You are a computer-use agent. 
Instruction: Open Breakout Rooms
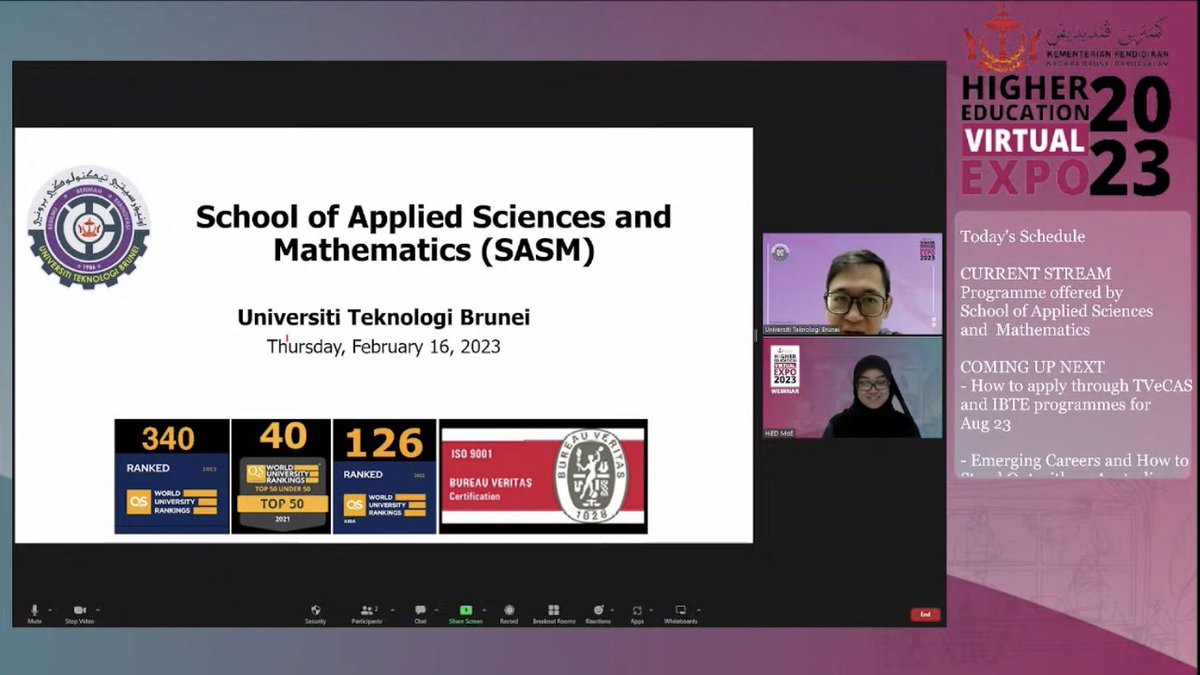point(553,613)
